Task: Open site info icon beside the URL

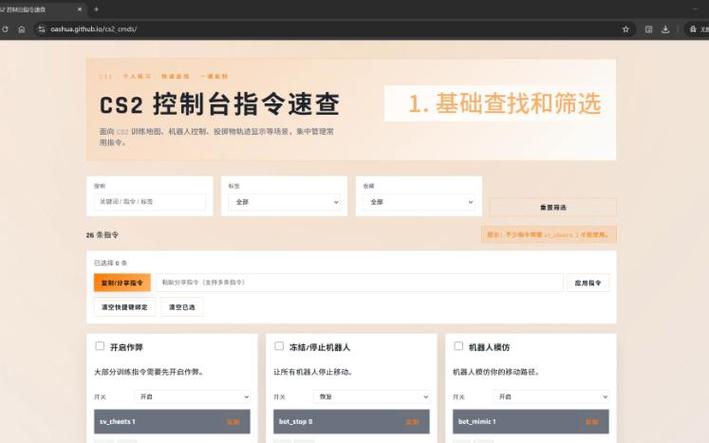Action: click(41, 29)
